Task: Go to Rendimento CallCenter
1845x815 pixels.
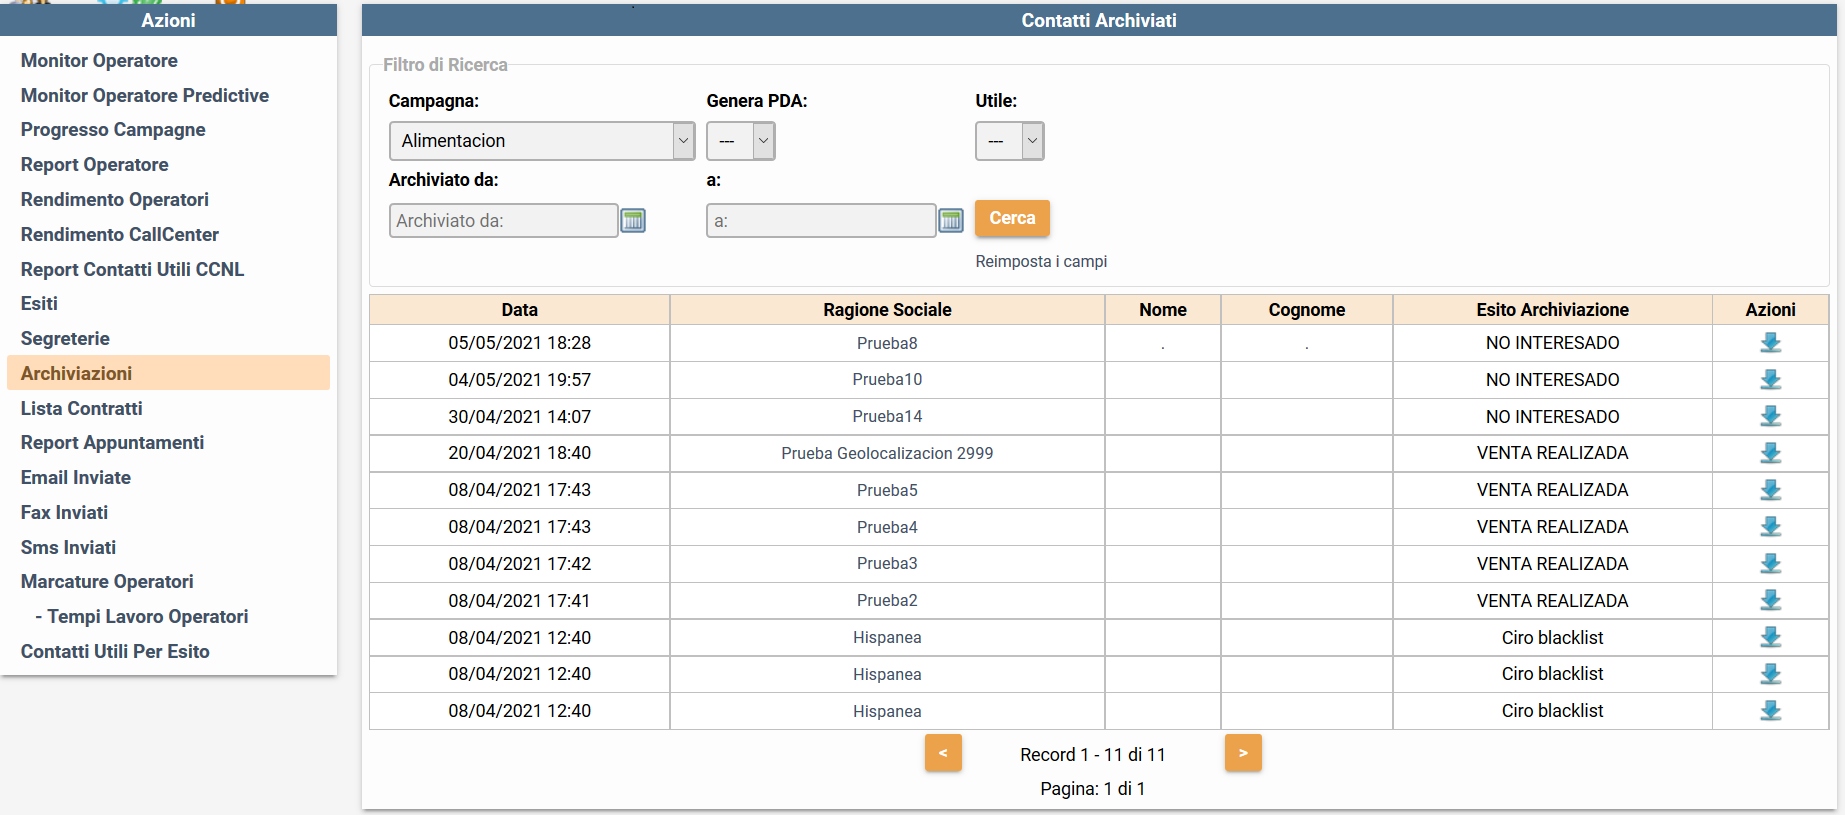Action: point(120,235)
